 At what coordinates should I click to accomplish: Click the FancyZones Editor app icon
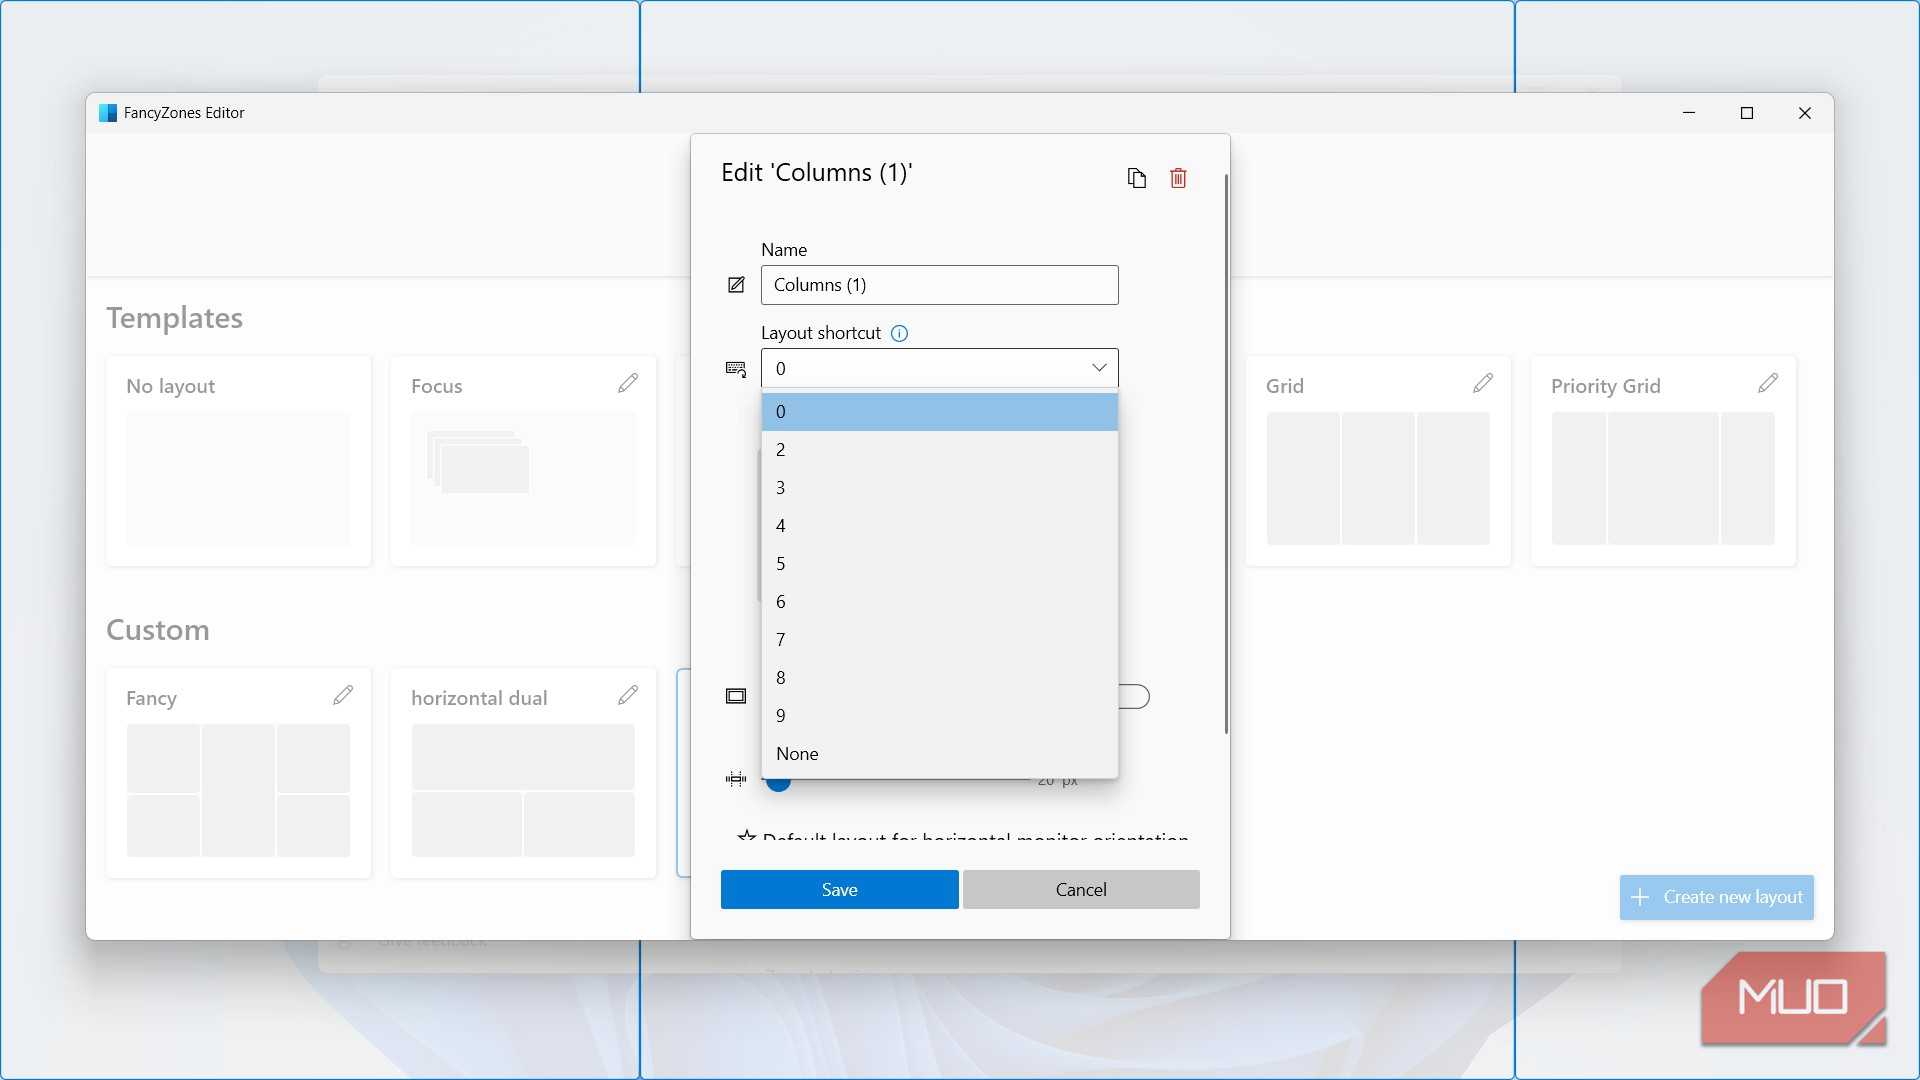coord(108,113)
